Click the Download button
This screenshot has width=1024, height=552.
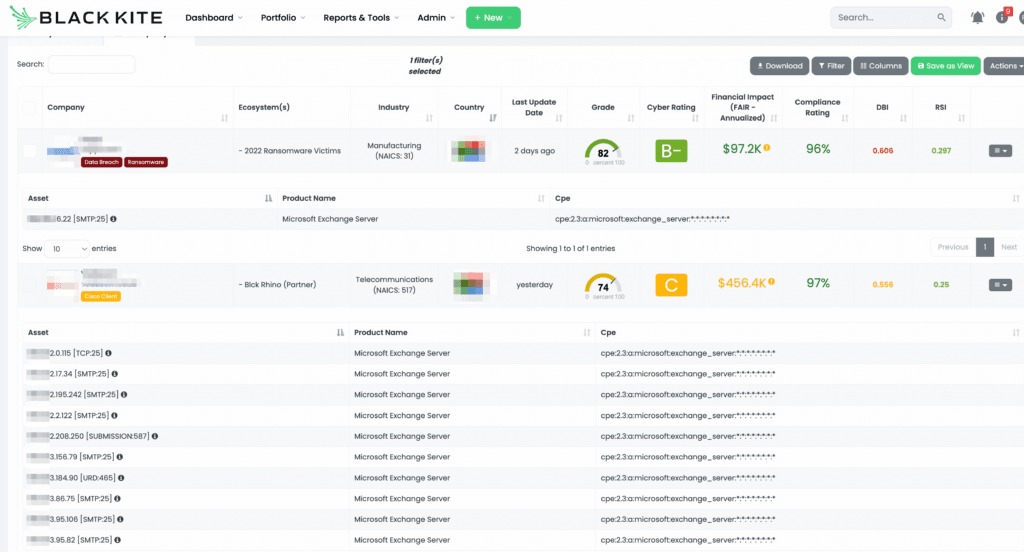pos(779,66)
